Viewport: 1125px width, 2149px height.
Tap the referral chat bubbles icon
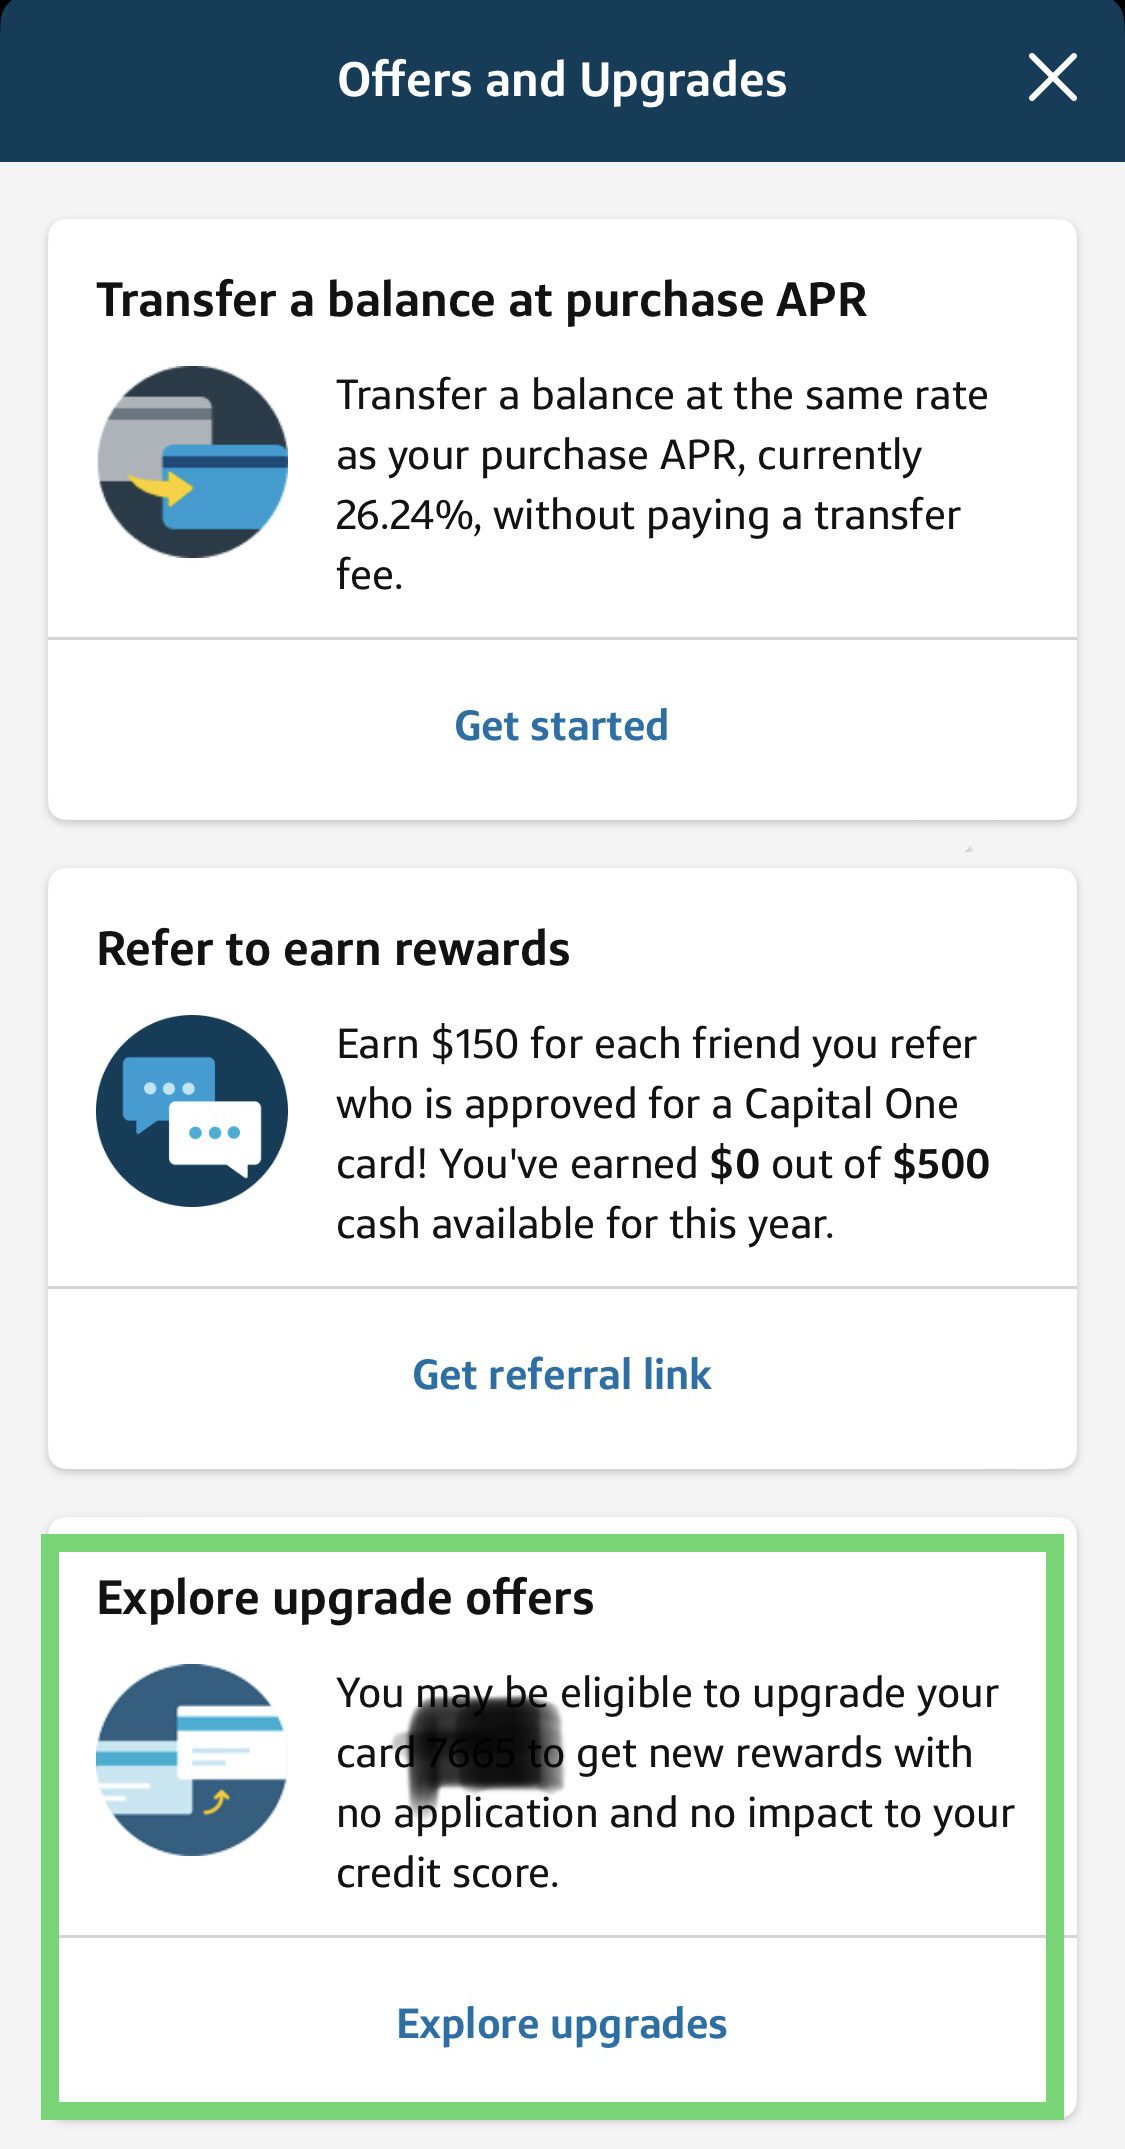point(192,1111)
